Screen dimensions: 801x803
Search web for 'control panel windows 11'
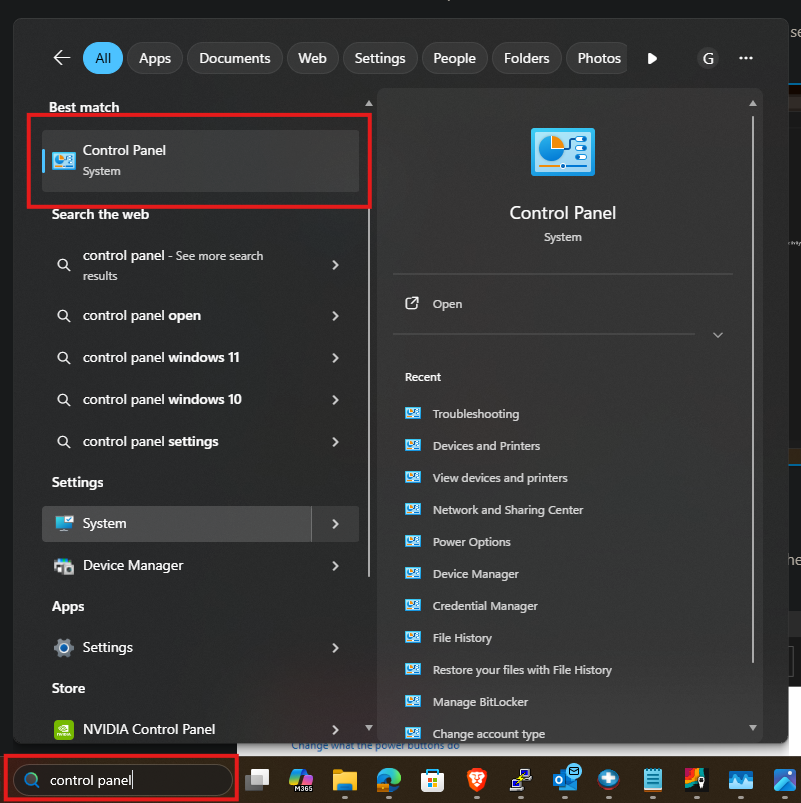[x=161, y=357]
